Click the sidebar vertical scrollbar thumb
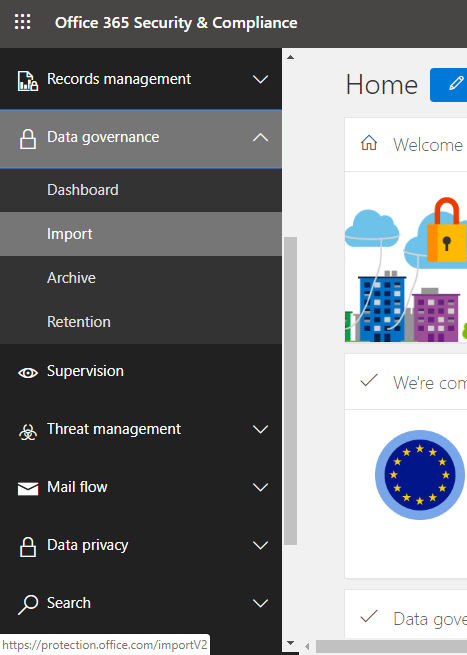The width and height of the screenshot is (467, 655). tap(290, 391)
